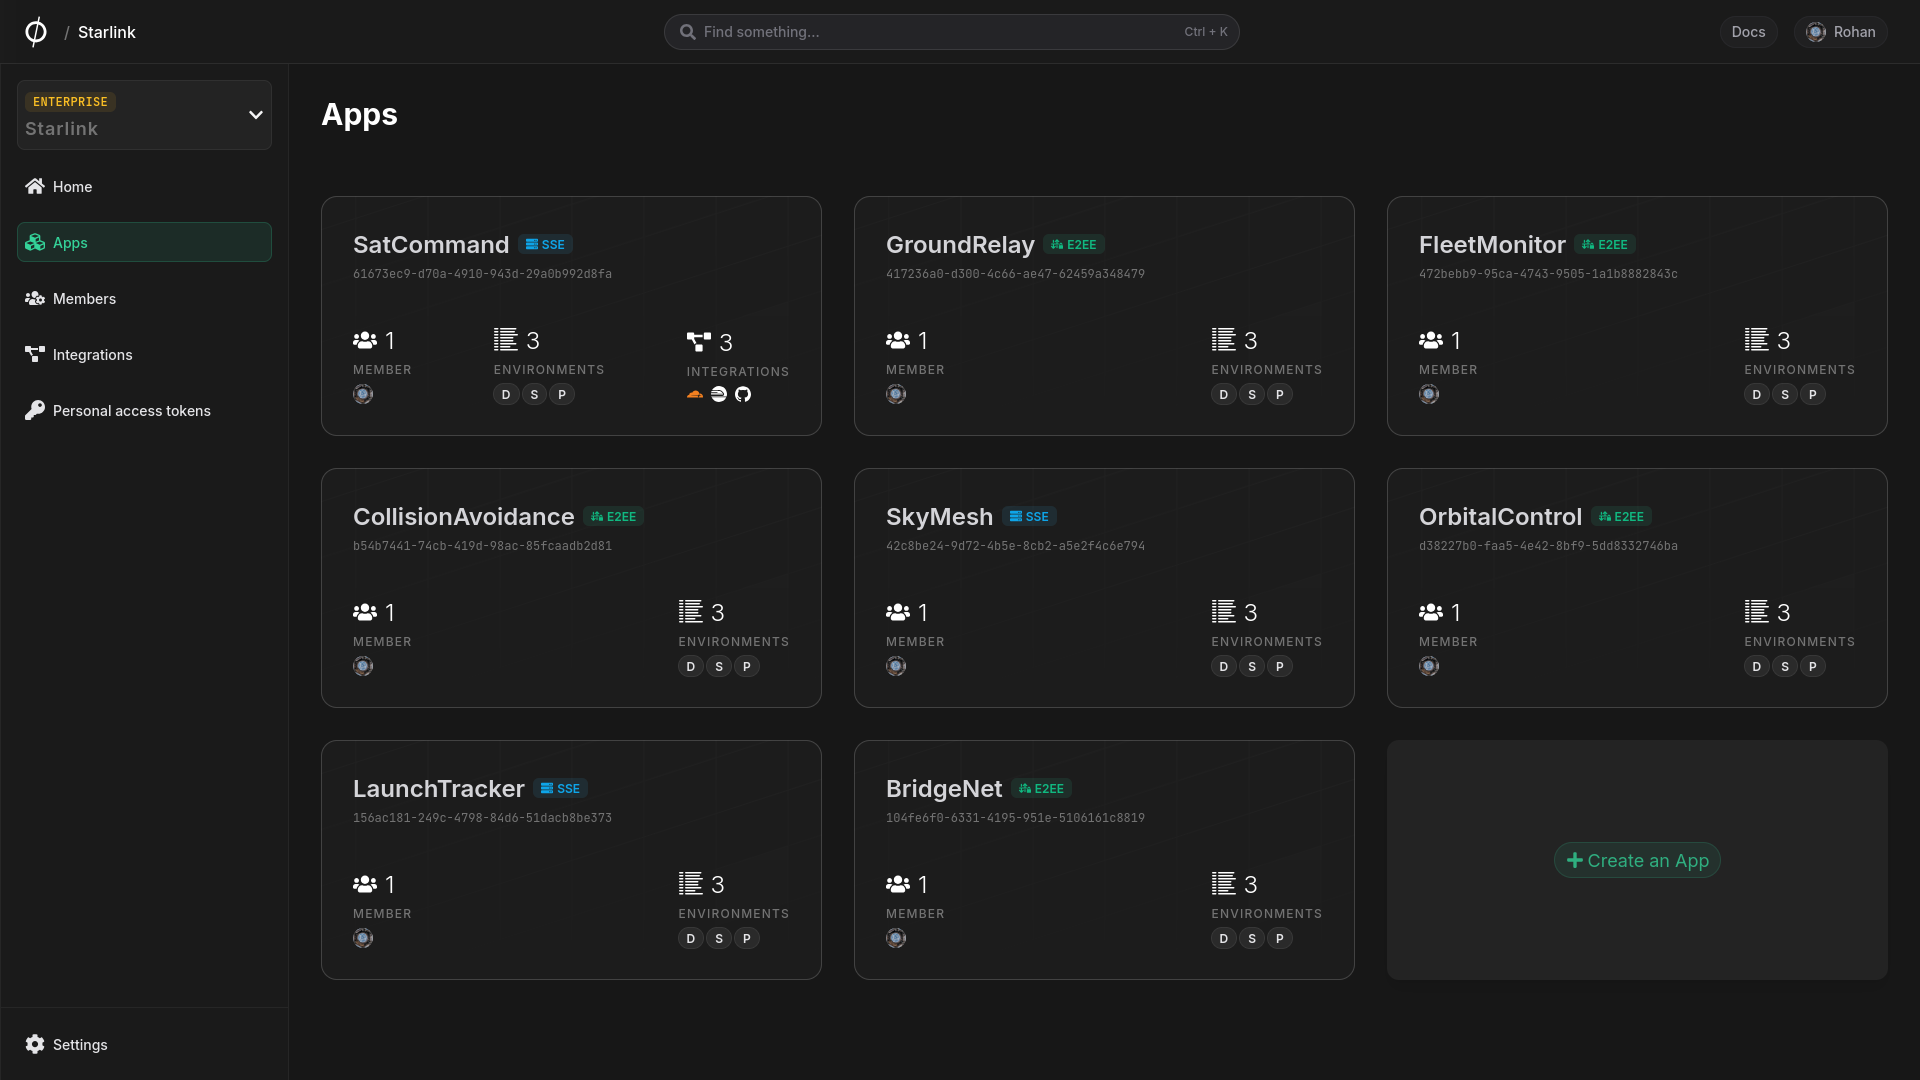Image resolution: width=1920 pixels, height=1080 pixels.
Task: Click S environment badge on LaunchTracker card
Action: tap(718, 938)
